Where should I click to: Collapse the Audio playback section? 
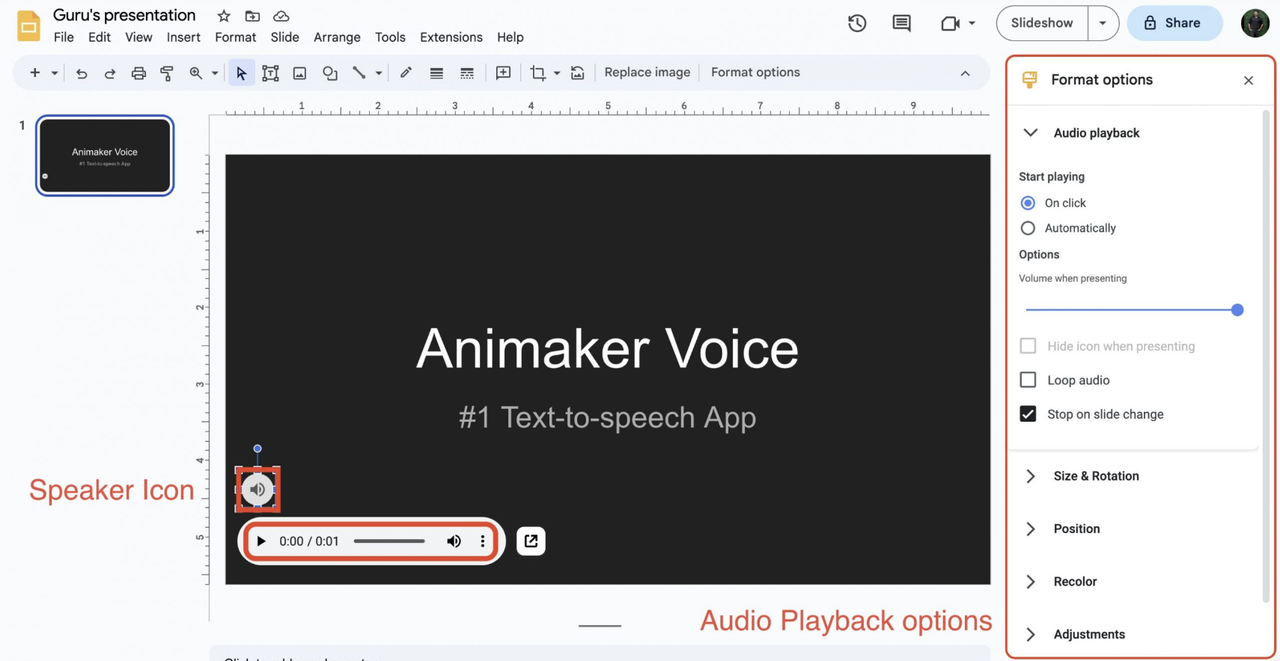(x=1031, y=133)
